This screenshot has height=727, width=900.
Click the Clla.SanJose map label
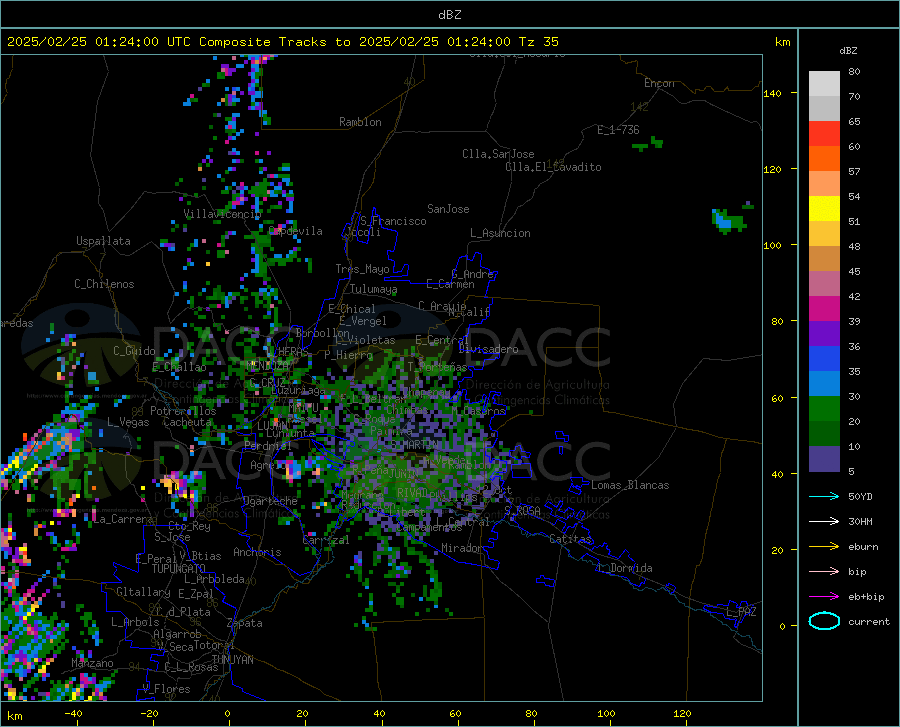coord(498,154)
